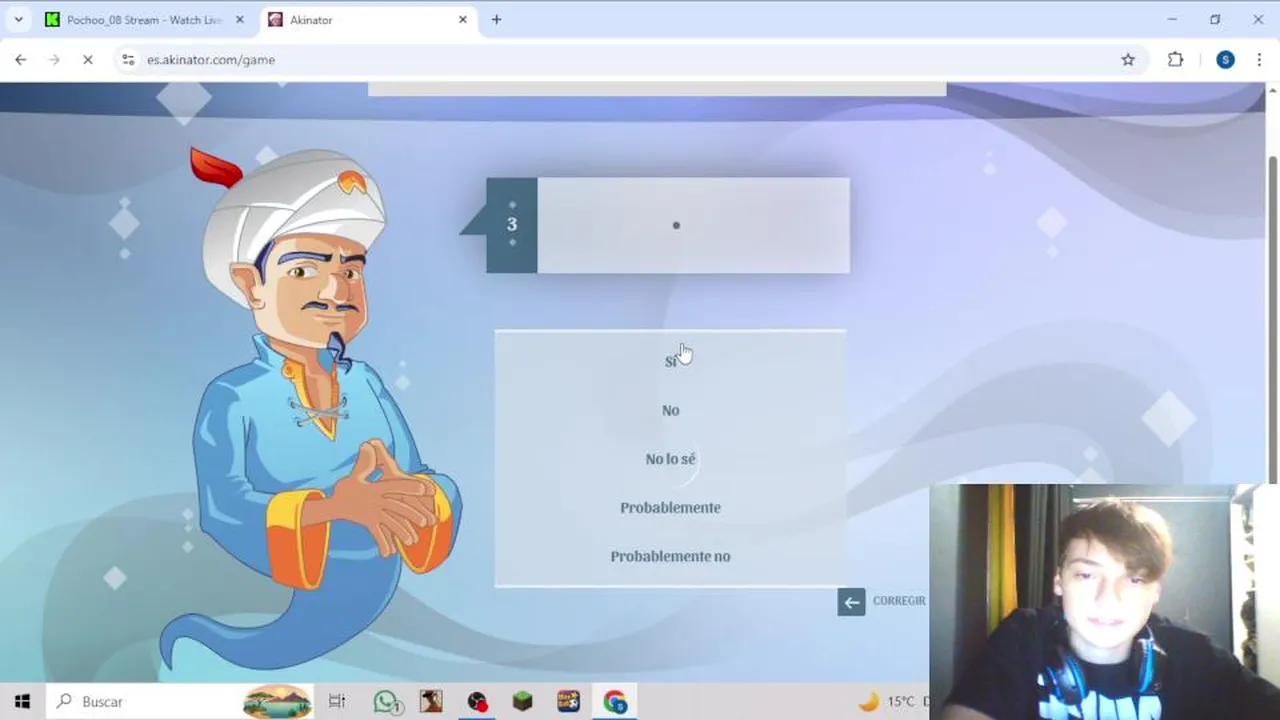The height and width of the screenshot is (720, 1280).
Task: Close the Akinator tab
Action: click(462, 20)
